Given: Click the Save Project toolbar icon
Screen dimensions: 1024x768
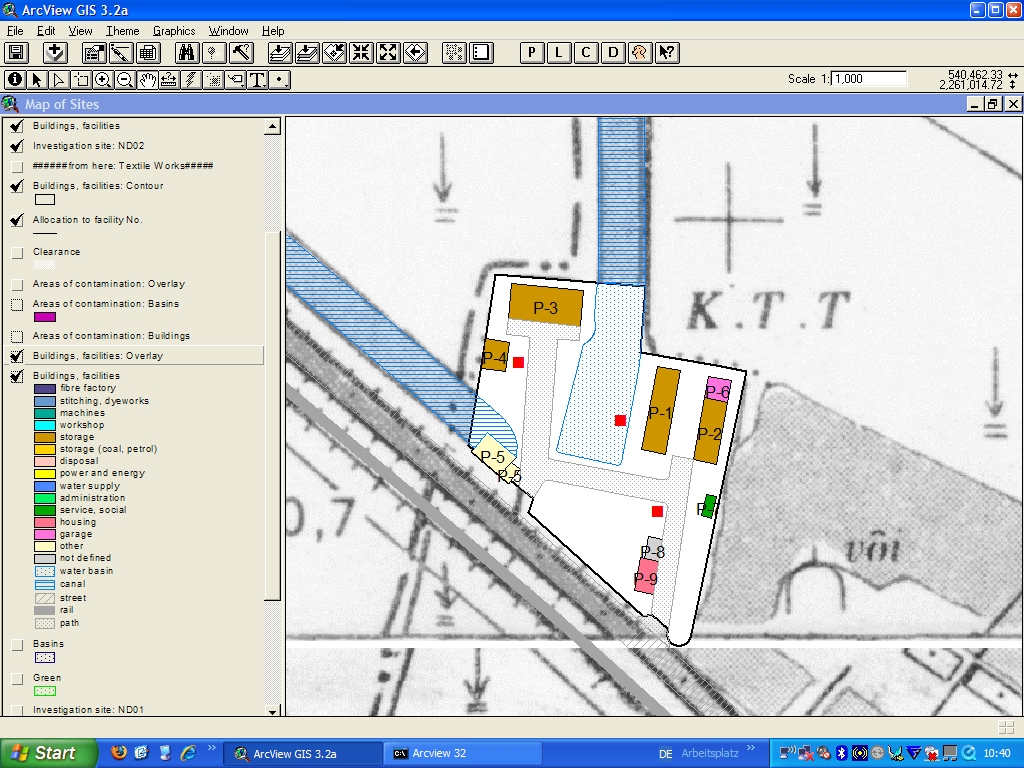Looking at the screenshot, I should point(16,53).
